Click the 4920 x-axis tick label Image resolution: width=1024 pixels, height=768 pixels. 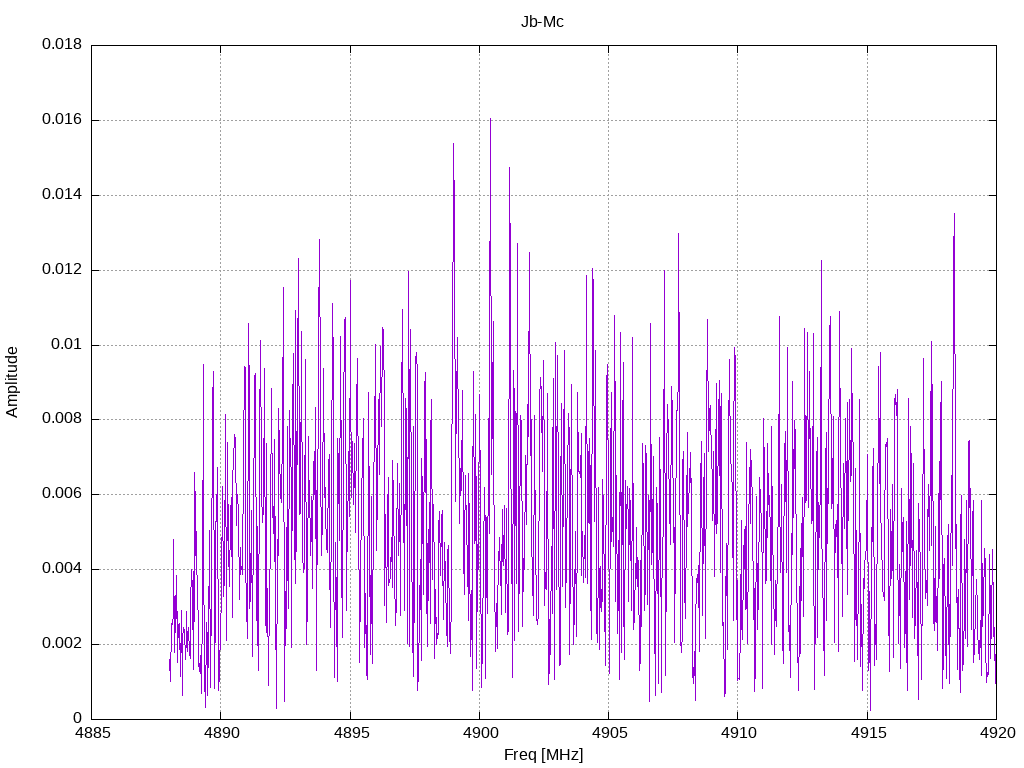pyautogui.click(x=997, y=733)
